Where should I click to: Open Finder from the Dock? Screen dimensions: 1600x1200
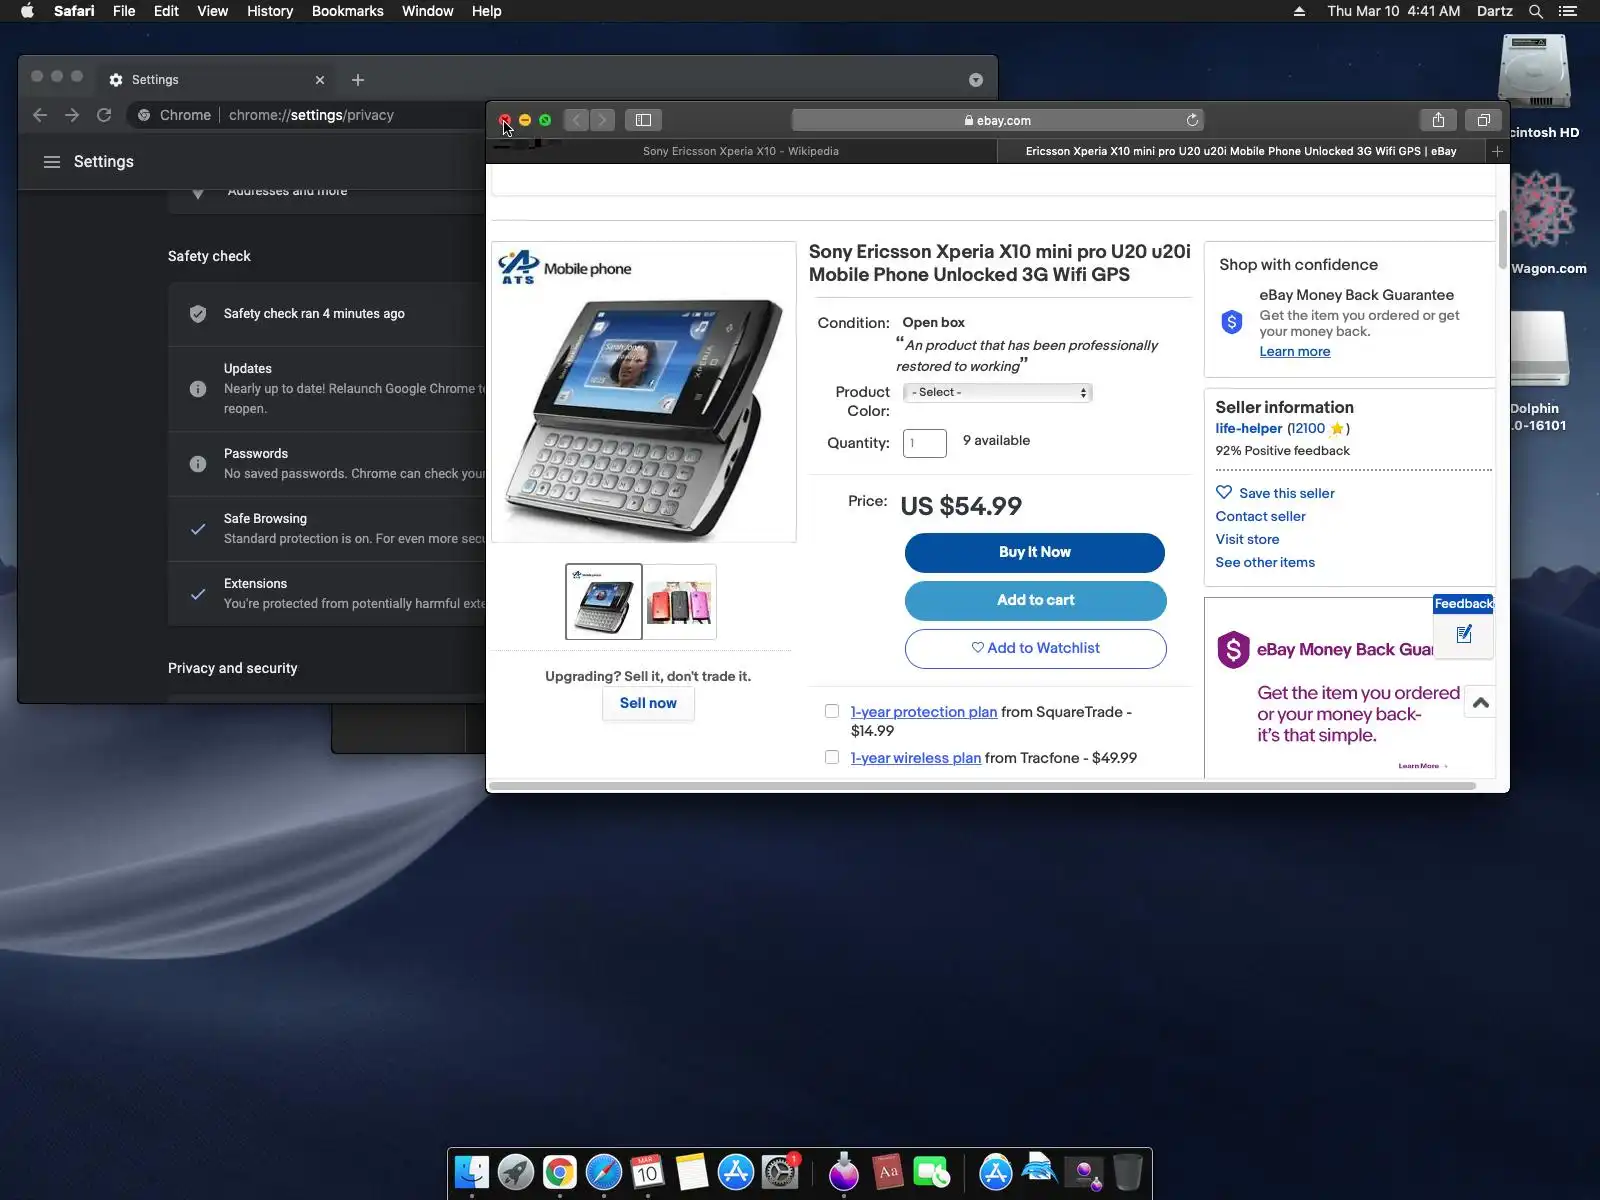[x=472, y=1172]
